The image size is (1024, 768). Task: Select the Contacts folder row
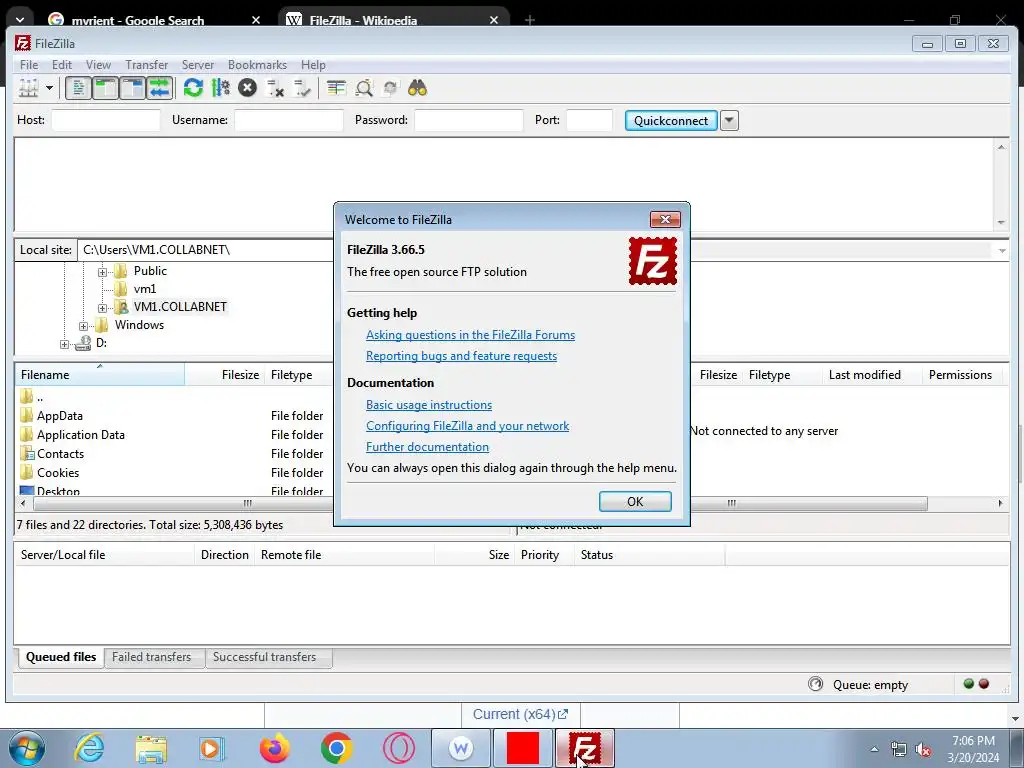pos(174,453)
